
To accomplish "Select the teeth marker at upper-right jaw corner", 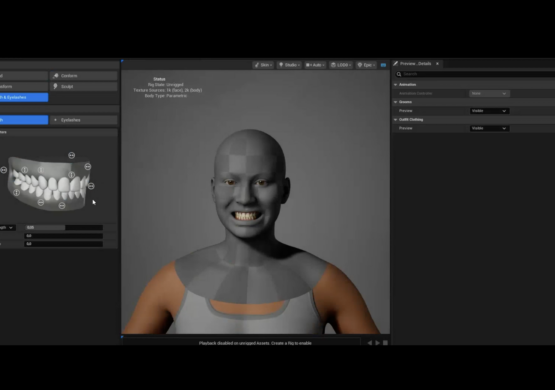I will [88, 166].
